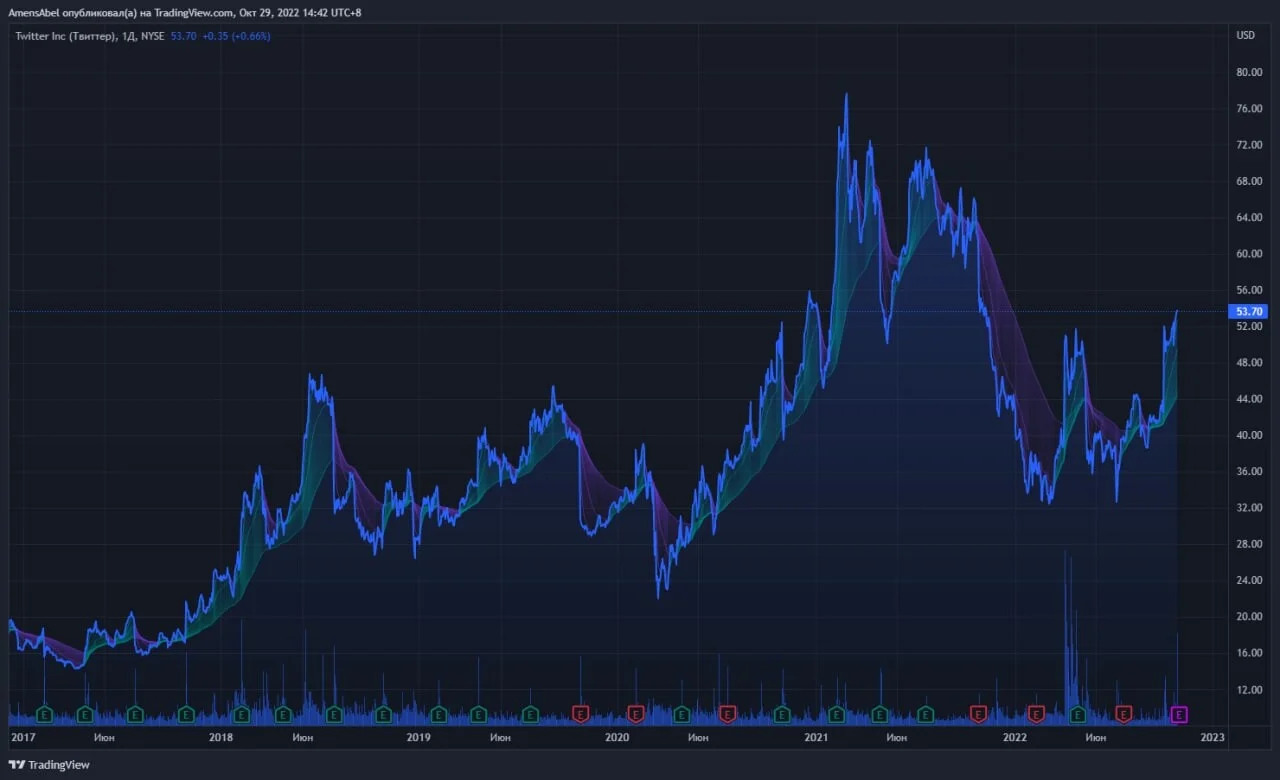Click the 2020 label on the time axis
Image resolution: width=1280 pixels, height=780 pixels.
coord(617,738)
